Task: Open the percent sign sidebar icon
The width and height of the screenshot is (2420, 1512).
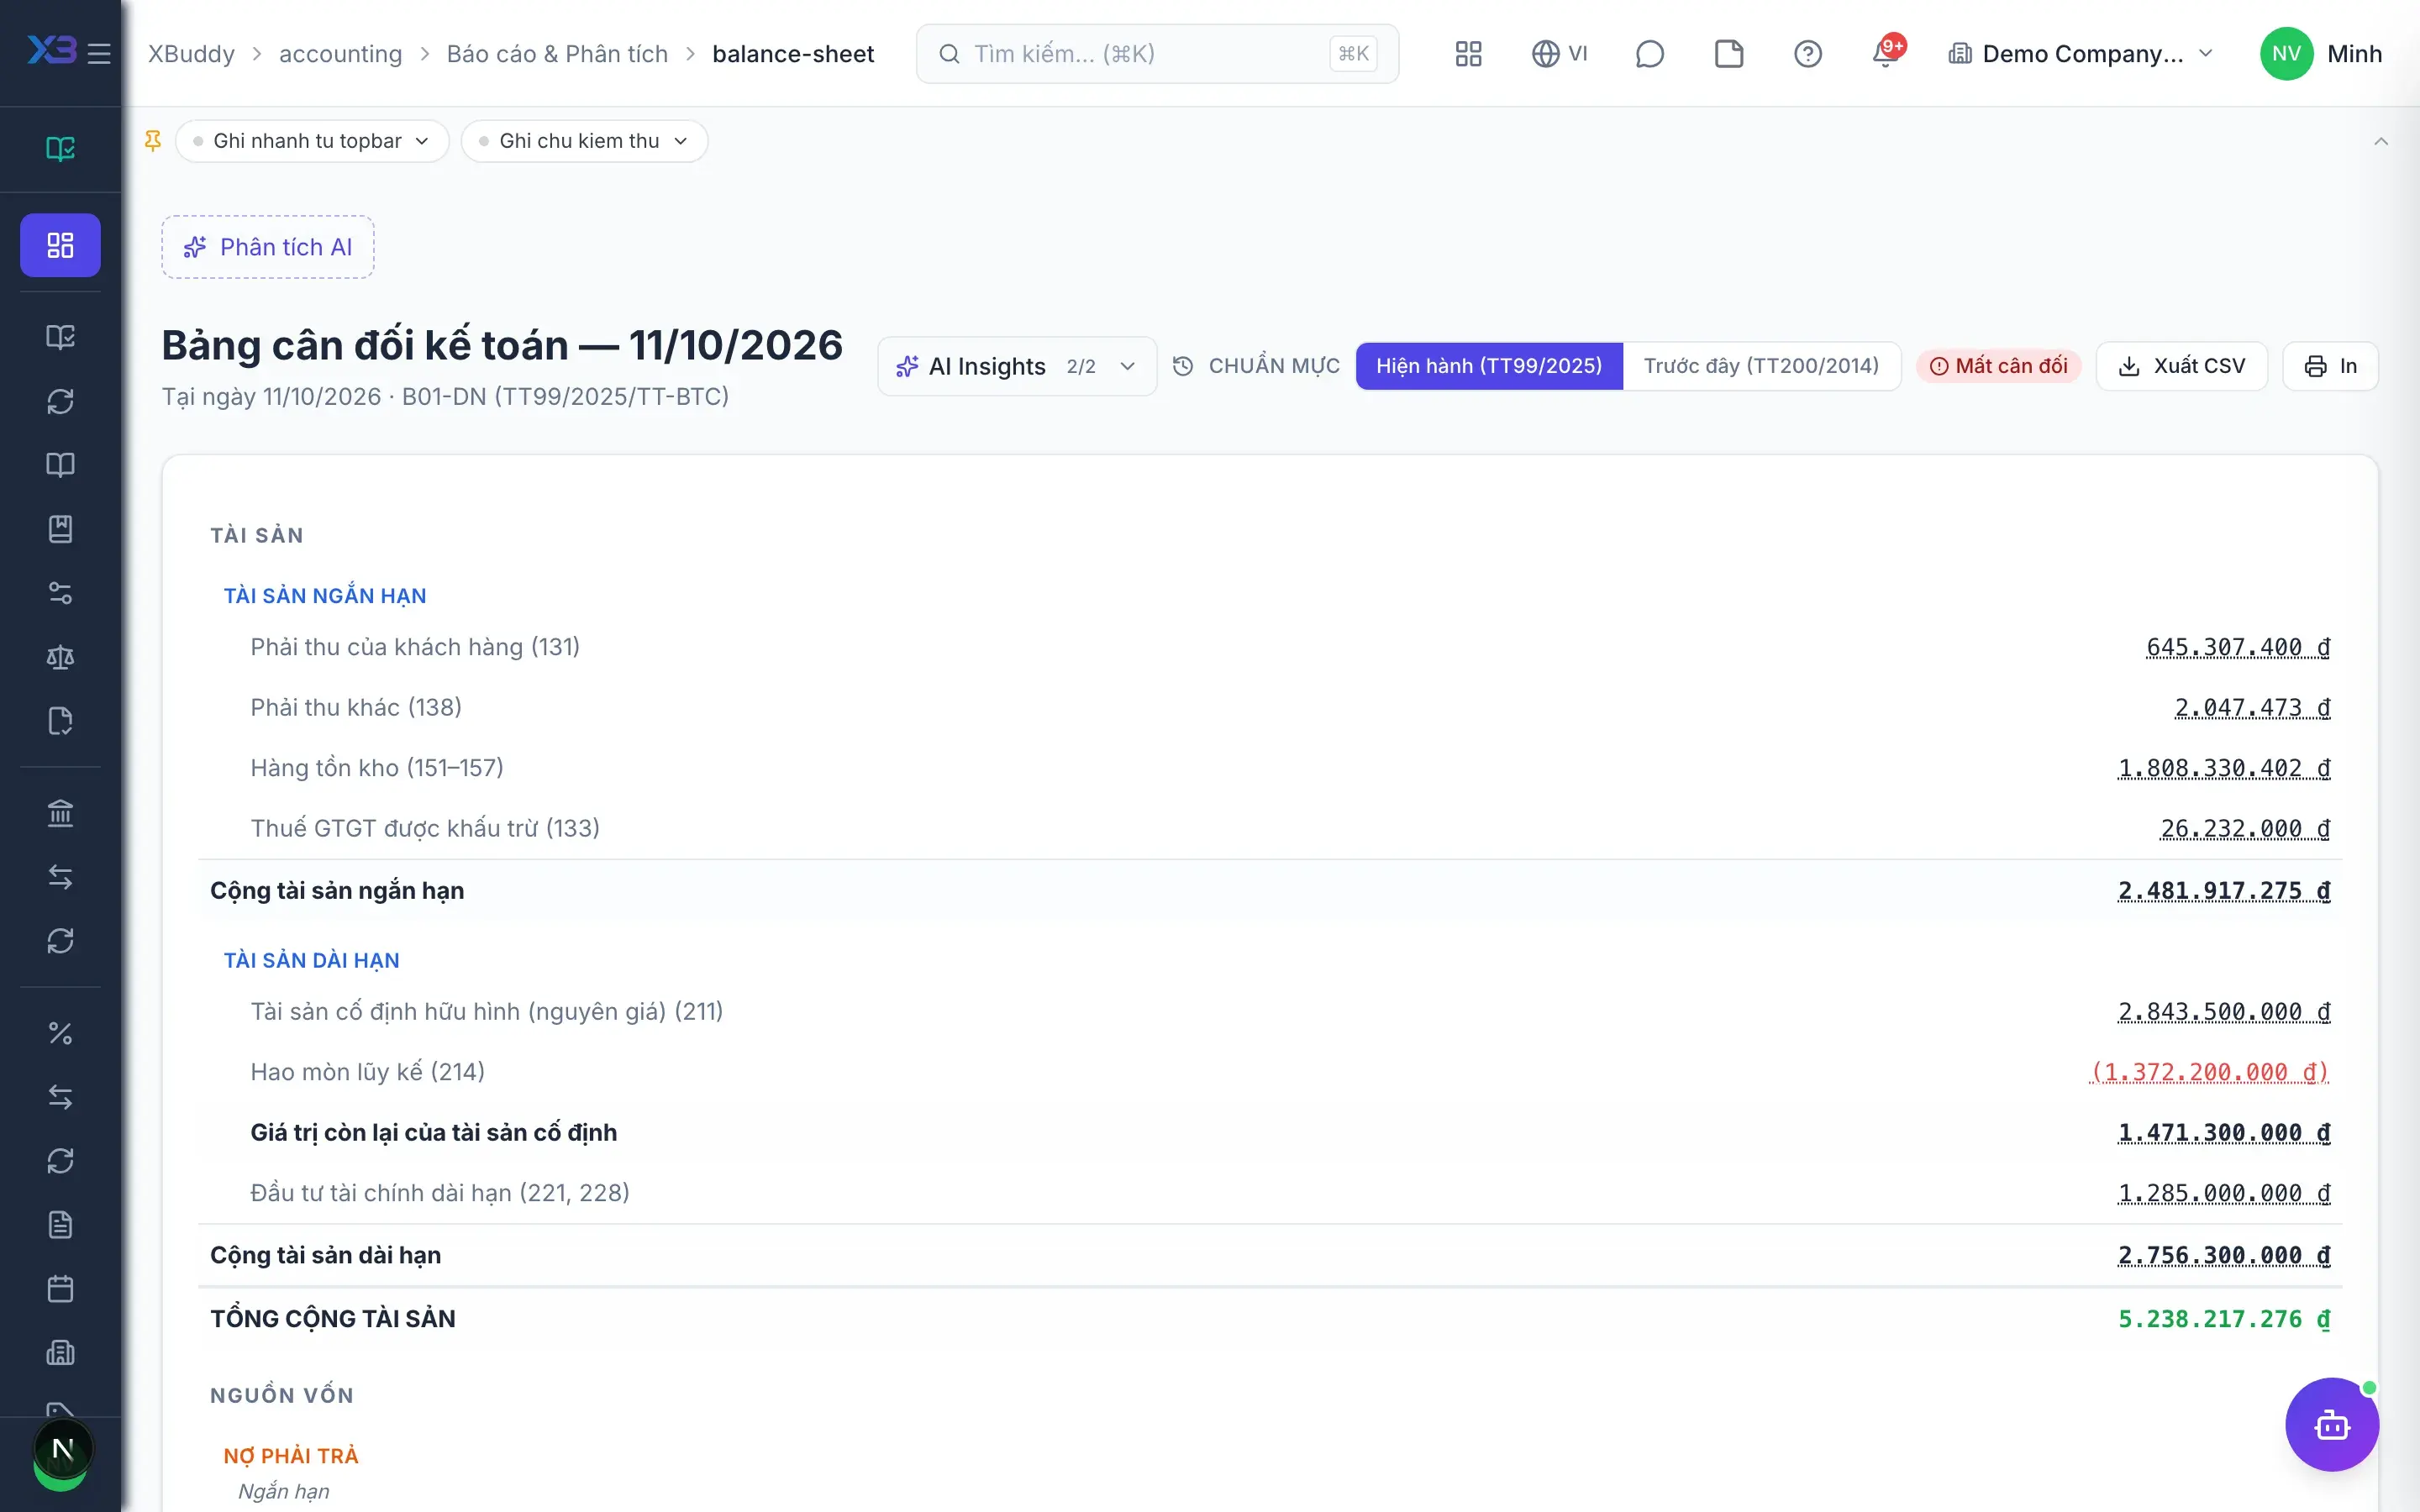Action: 60,1033
